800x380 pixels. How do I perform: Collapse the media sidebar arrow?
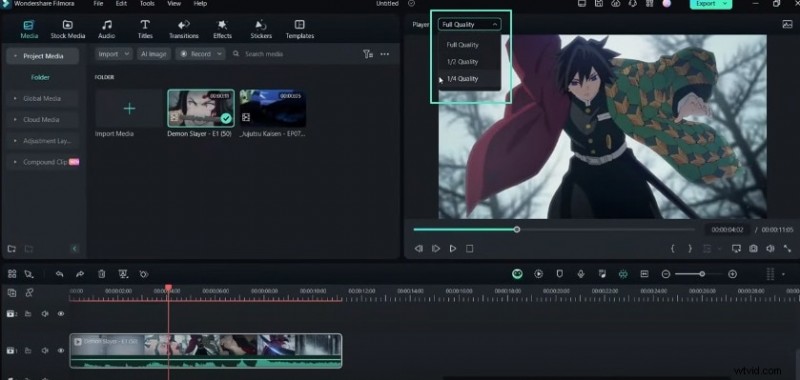74,248
